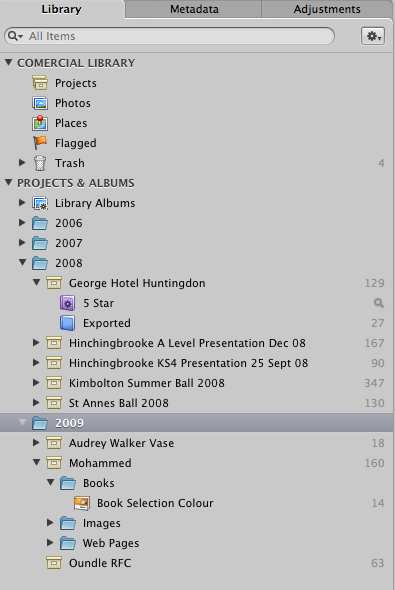Expand the 2006 folder

click(22, 222)
